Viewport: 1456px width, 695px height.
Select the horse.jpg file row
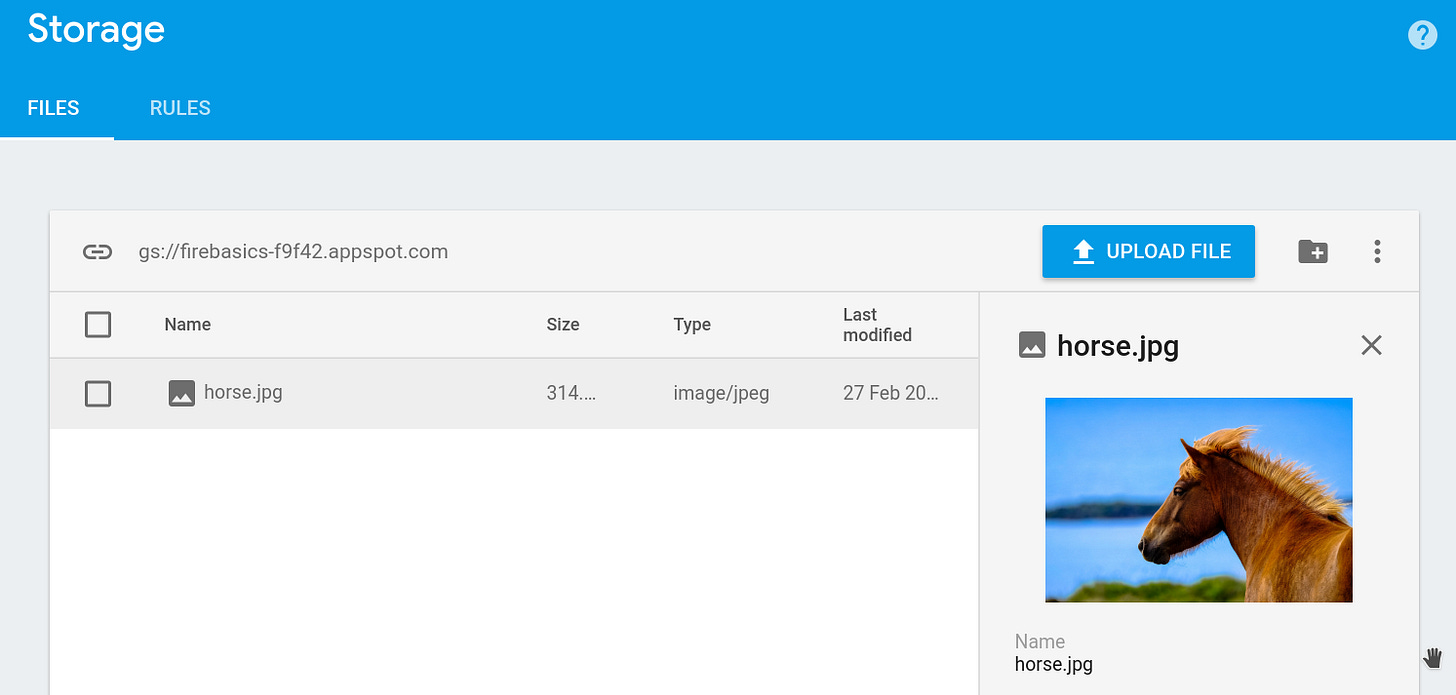point(243,393)
